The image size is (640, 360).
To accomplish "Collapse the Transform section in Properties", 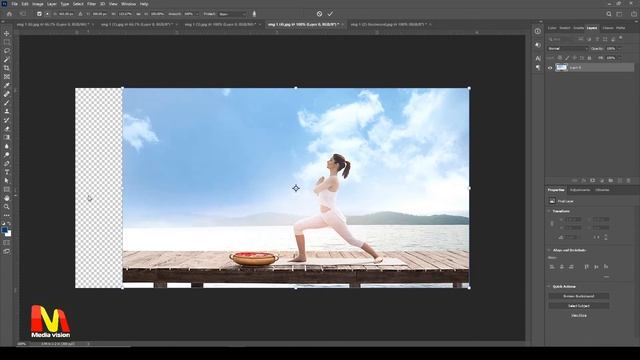I will [549, 211].
